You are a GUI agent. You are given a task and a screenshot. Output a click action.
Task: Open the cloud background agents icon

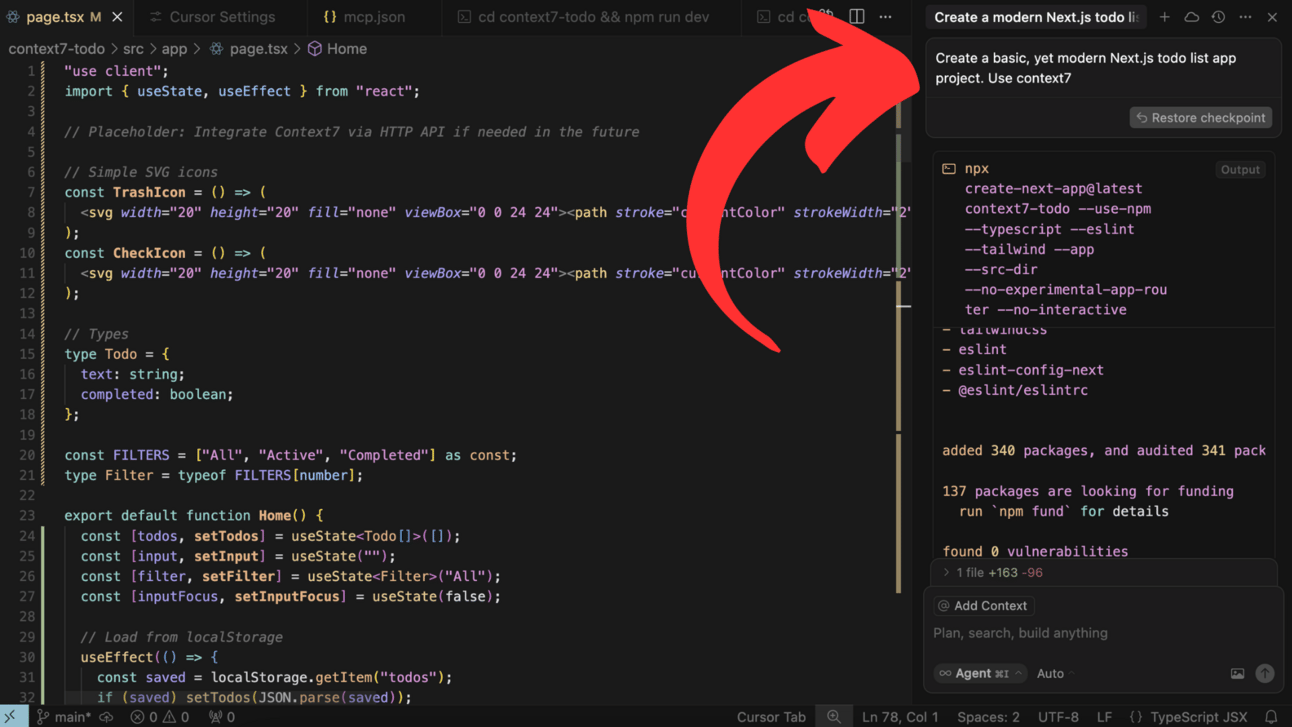point(1191,17)
